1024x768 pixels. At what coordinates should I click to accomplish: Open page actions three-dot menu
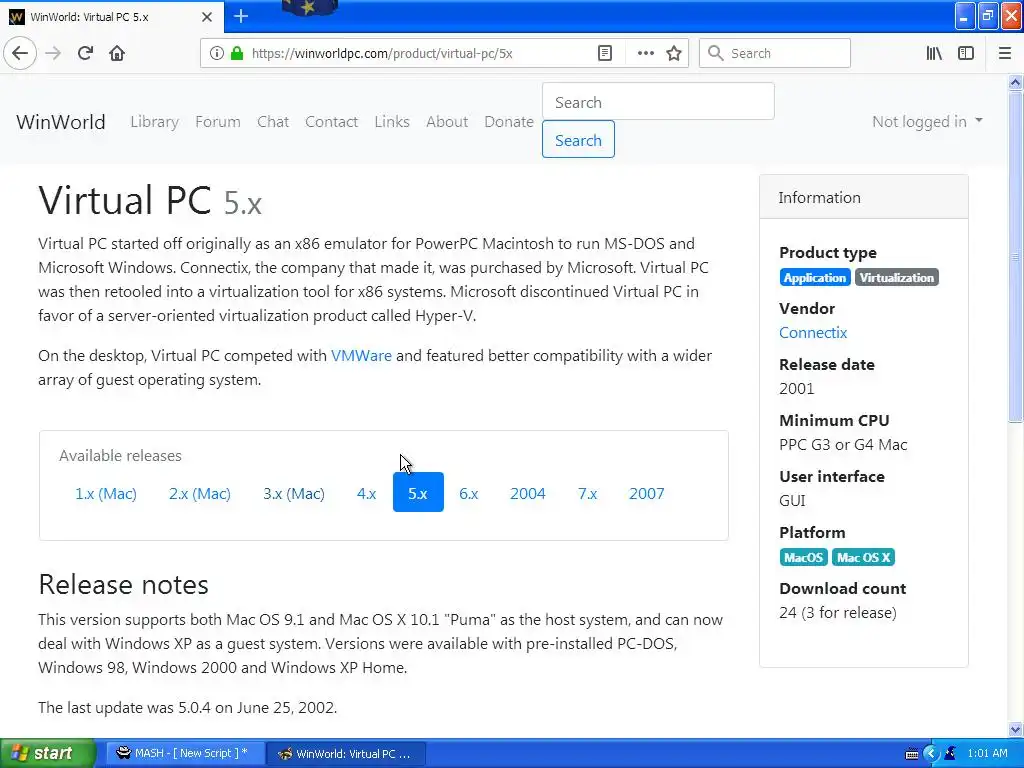[645, 53]
